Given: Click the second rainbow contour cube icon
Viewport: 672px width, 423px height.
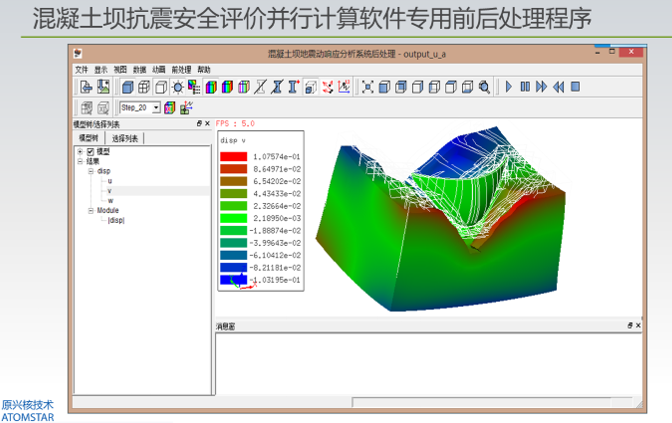Looking at the screenshot, I should click(x=227, y=87).
